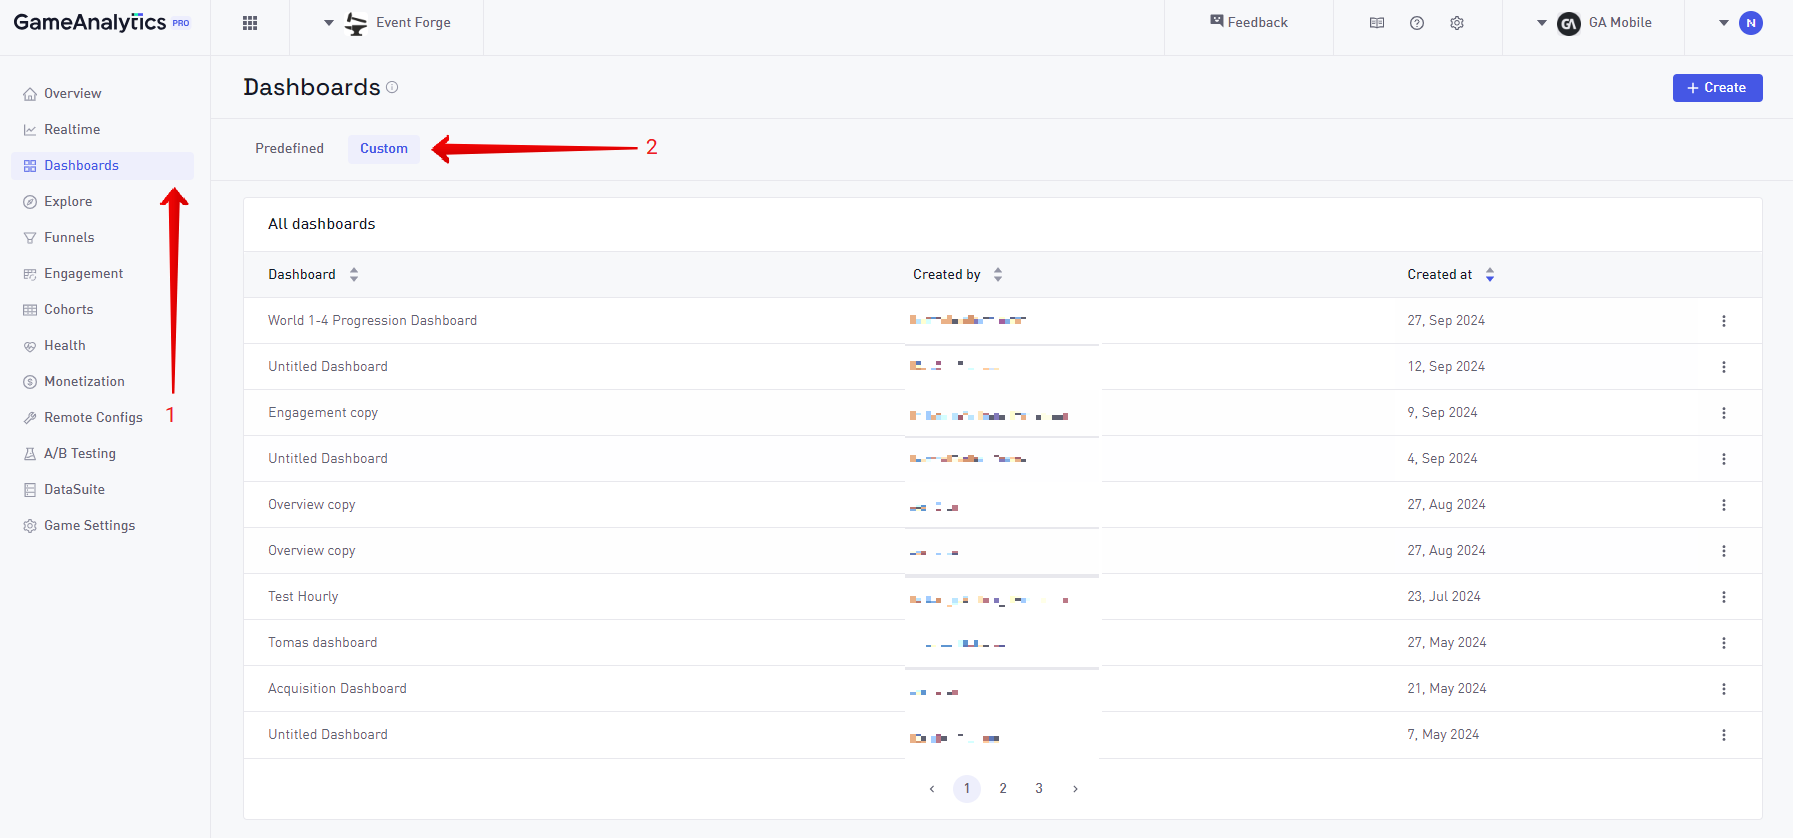Open options menu for Tomas dashboard

[x=1723, y=643]
